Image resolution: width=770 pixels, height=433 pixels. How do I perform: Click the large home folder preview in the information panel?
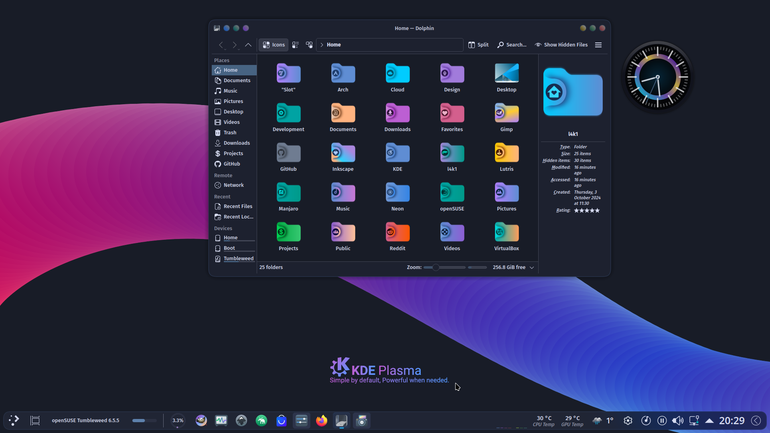573,92
